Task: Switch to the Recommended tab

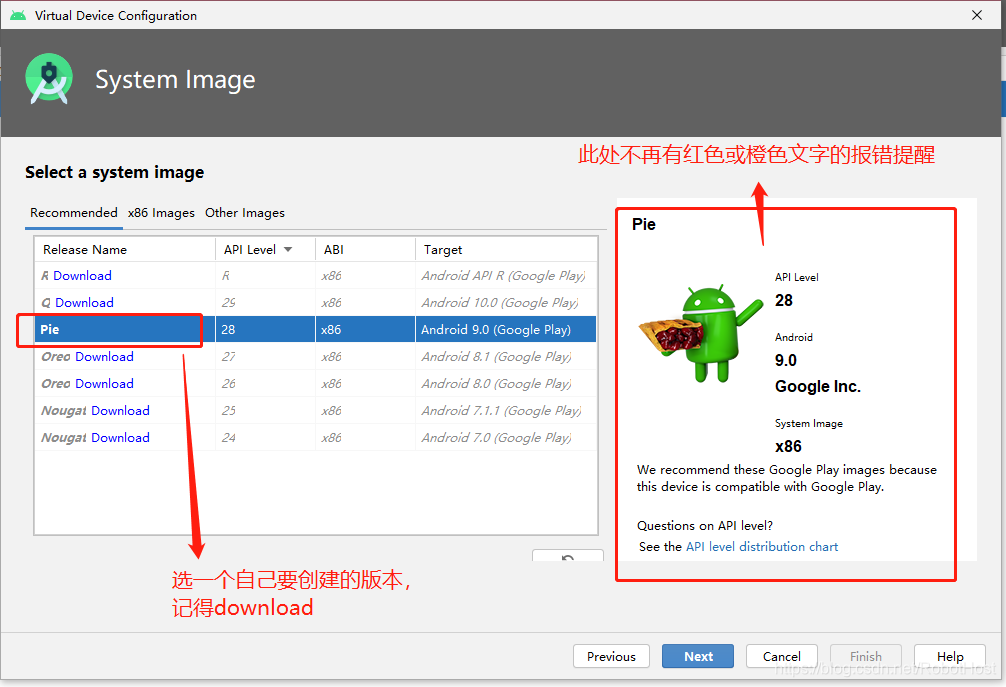Action: (74, 213)
